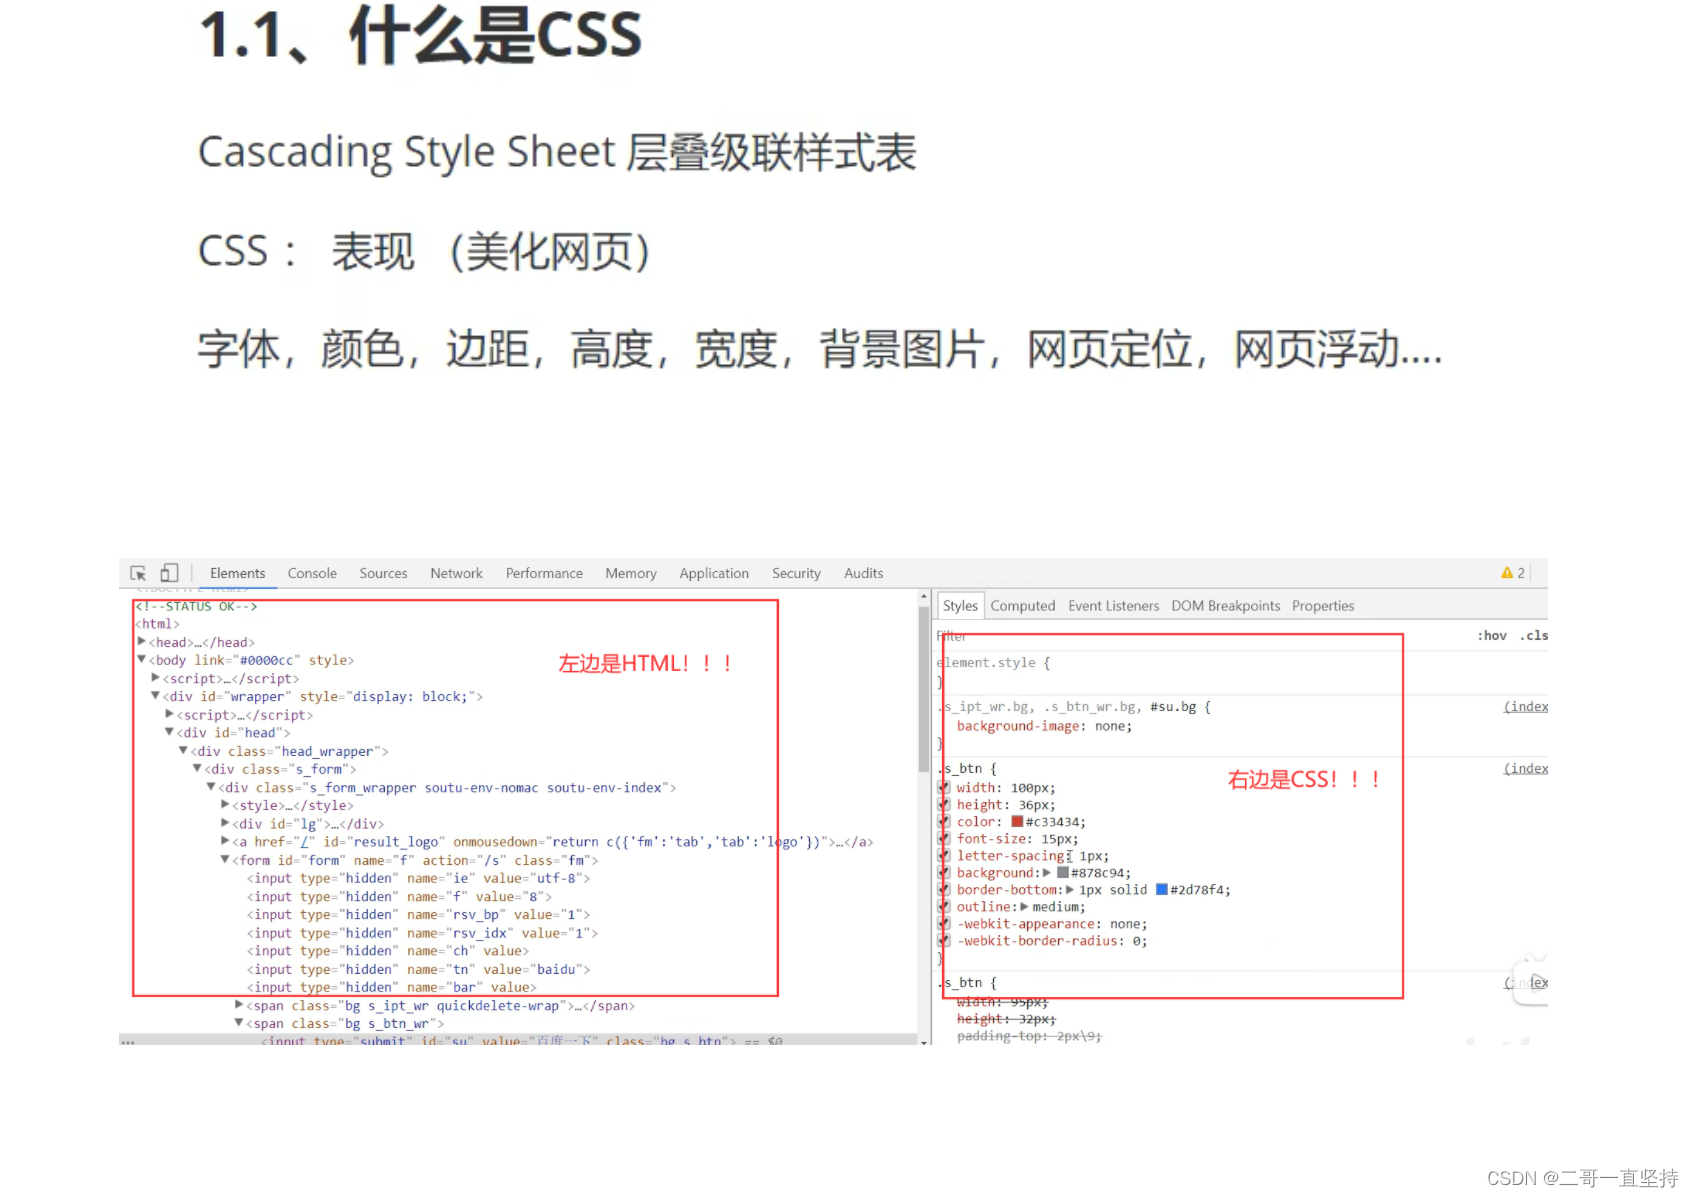Image resolution: width=1694 pixels, height=1197 pixels.
Task: Open the red #c33434 color swatch
Action: [x=1017, y=822]
